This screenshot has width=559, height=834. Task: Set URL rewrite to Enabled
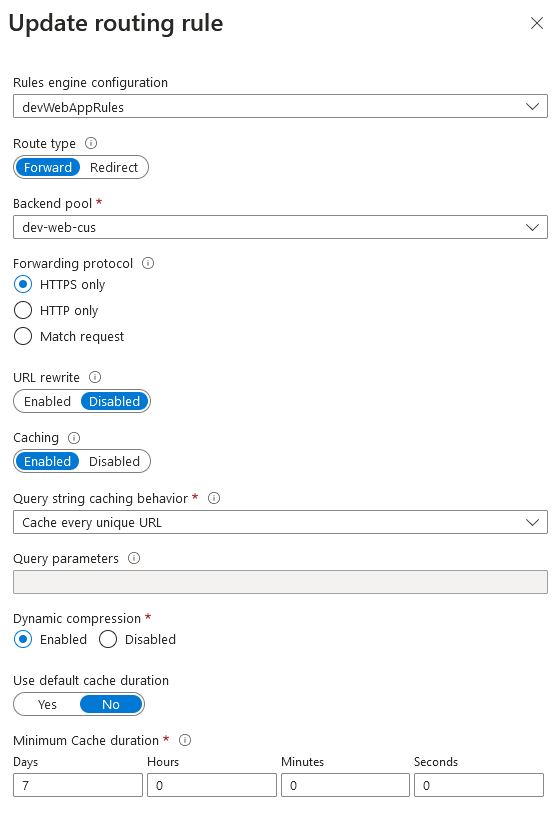47,402
